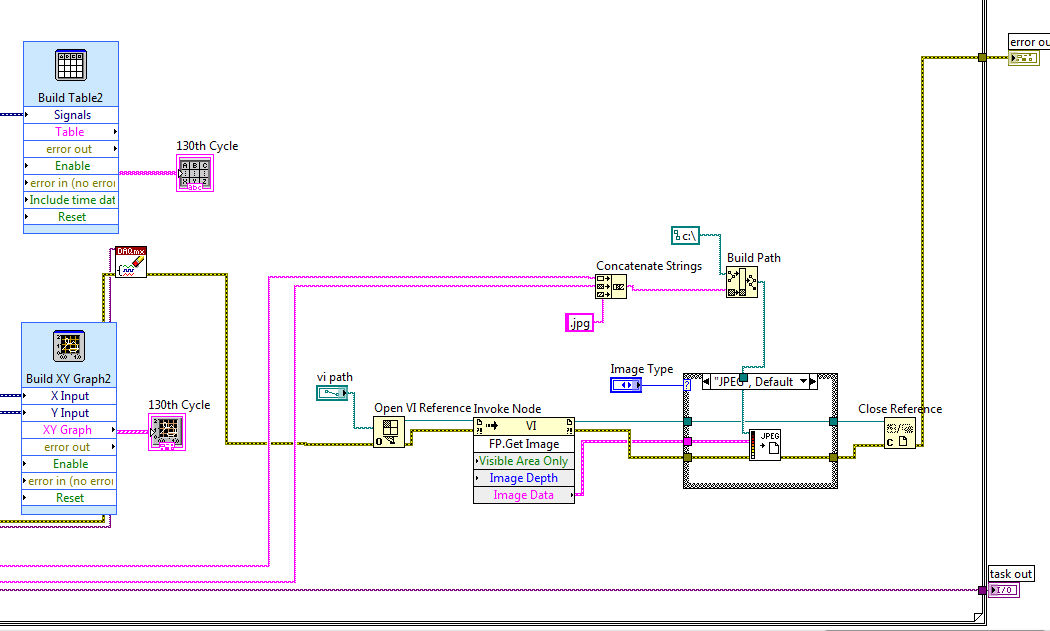
Task: Click the Build XY Graph2 express VI icon
Action: pyautogui.click(x=69, y=347)
